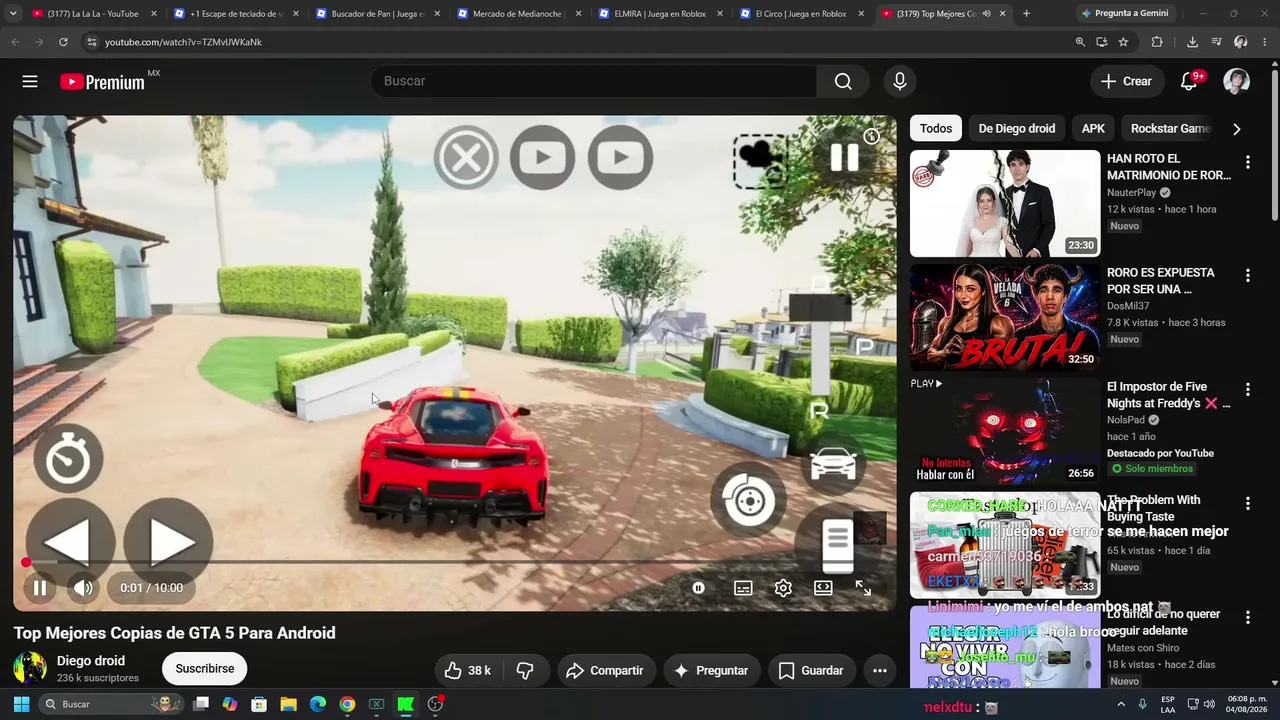The height and width of the screenshot is (720, 1280).
Task: Open the Chrome extensions puzzle icon
Action: coord(1157,42)
